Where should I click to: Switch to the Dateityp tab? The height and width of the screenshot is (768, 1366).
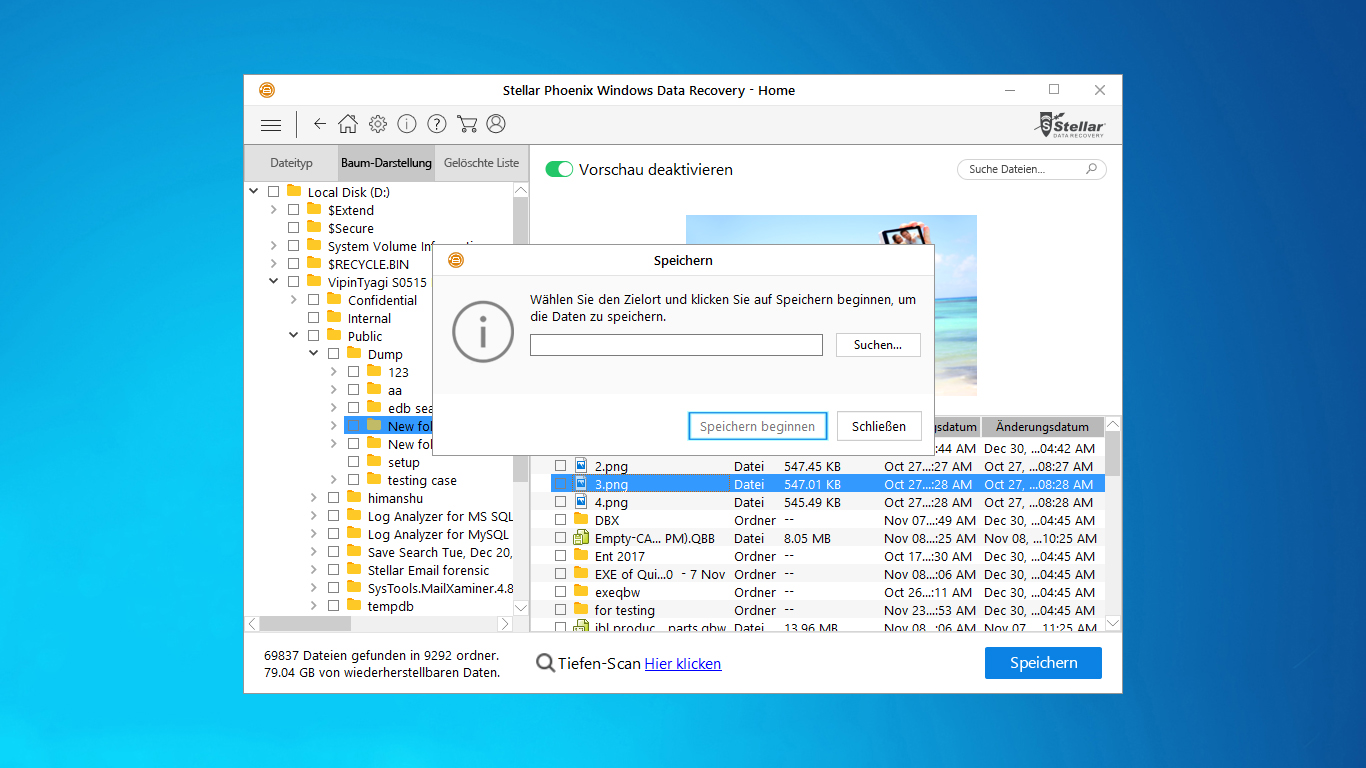tap(291, 163)
